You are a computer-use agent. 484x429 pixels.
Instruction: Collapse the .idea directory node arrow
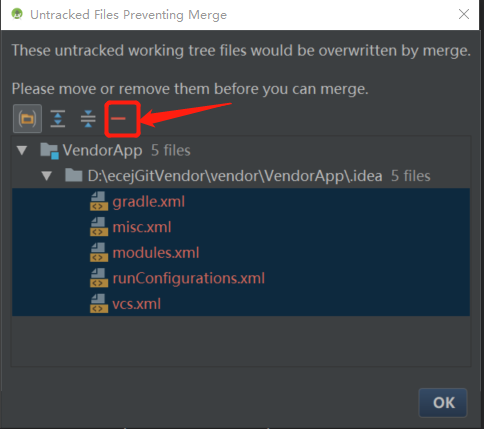coord(47,176)
